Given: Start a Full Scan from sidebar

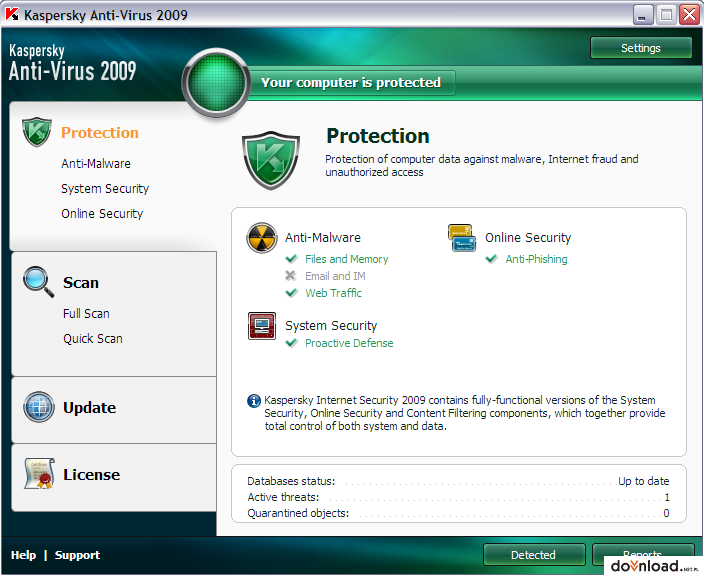Looking at the screenshot, I should click(x=86, y=313).
